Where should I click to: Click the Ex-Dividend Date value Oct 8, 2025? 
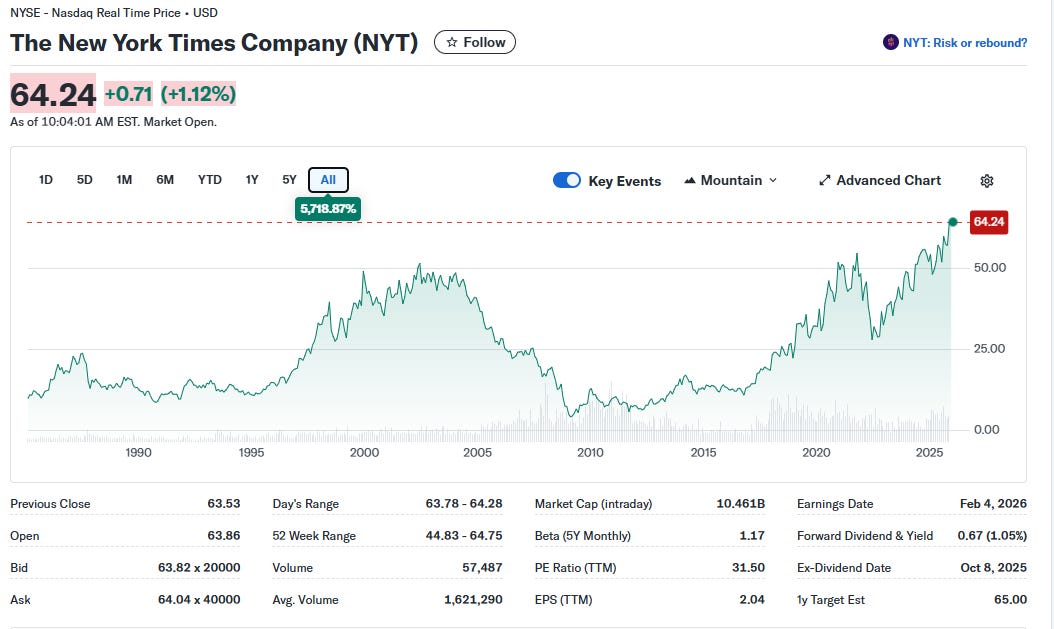point(994,567)
